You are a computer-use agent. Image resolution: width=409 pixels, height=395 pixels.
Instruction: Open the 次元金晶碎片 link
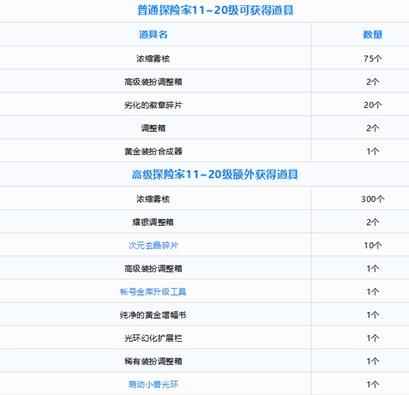(x=153, y=245)
